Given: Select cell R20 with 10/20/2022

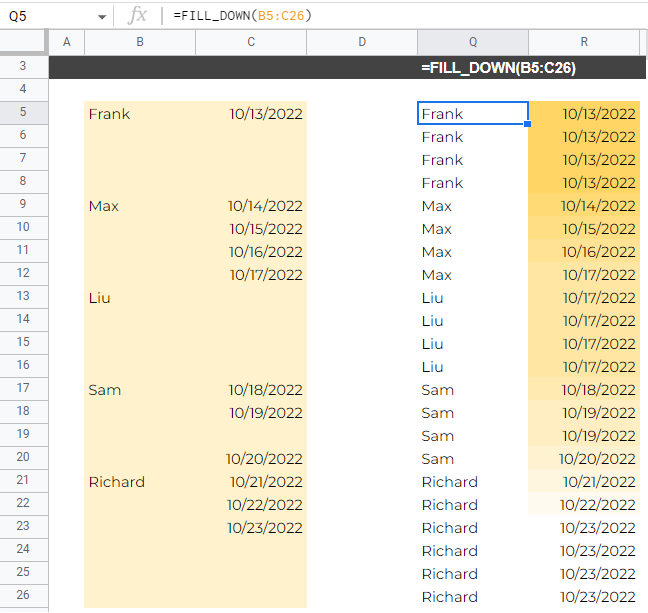Looking at the screenshot, I should [584, 458].
